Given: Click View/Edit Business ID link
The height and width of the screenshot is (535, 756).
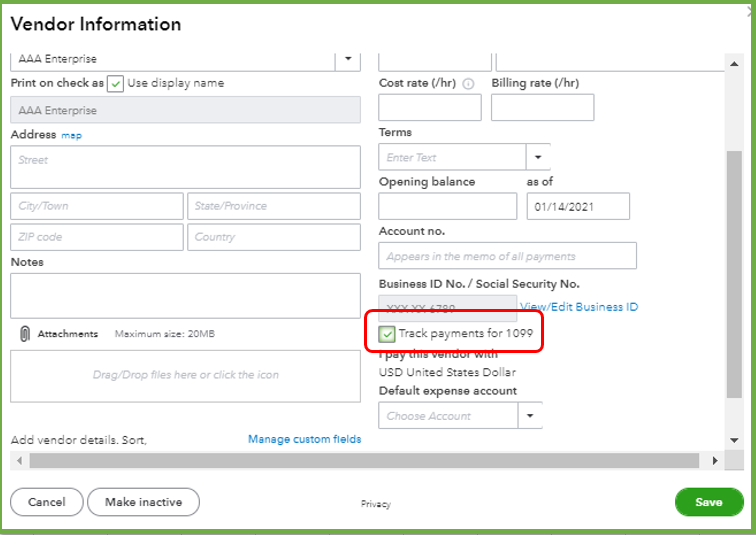Looking at the screenshot, I should 579,307.
